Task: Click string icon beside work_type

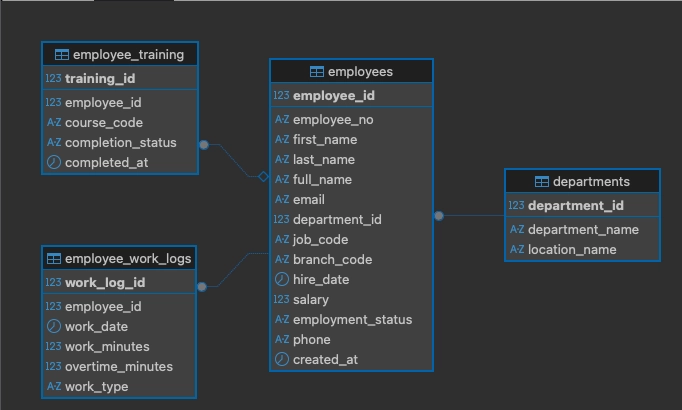Action: click(x=54, y=386)
